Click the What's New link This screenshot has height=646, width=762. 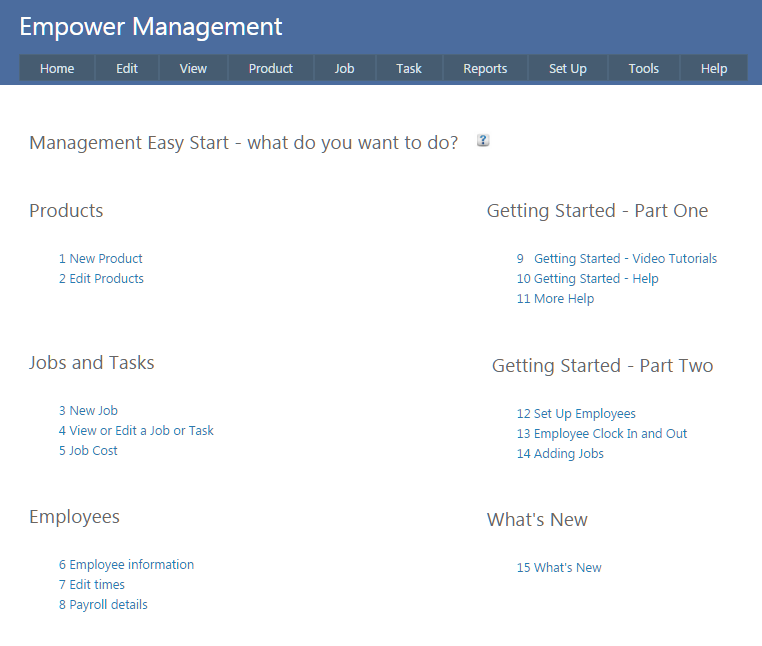559,567
